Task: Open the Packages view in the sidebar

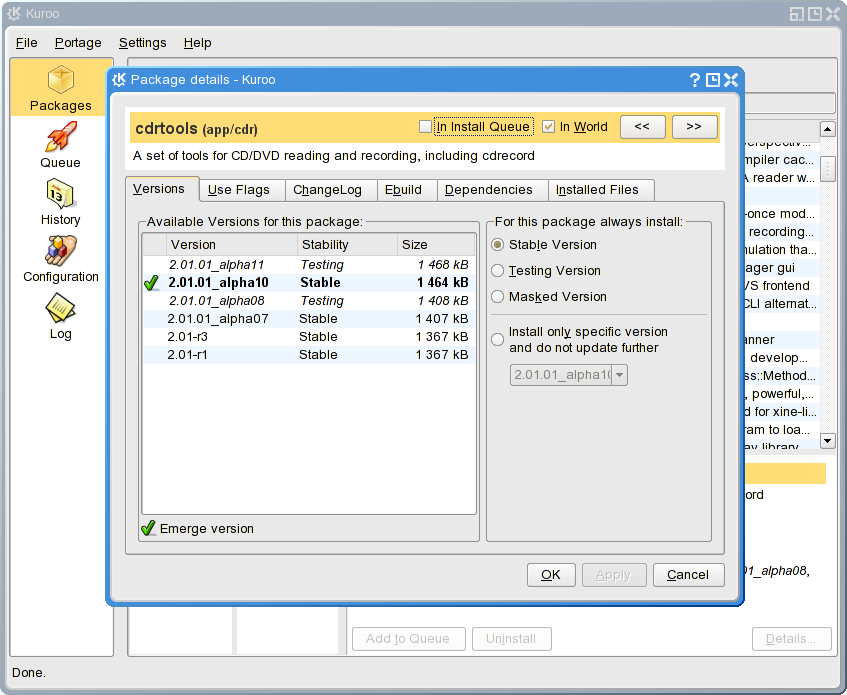Action: (60, 87)
